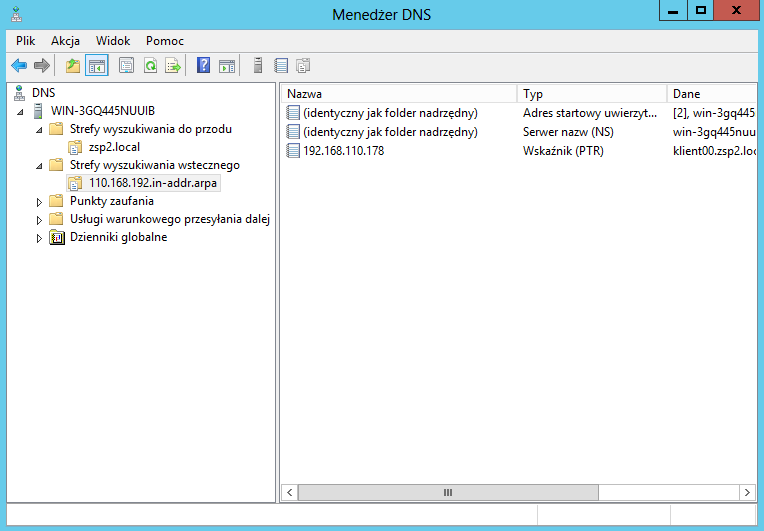This screenshot has height=531, width=764.
Task: Click the New Server toolbar icon
Action: pos(258,66)
